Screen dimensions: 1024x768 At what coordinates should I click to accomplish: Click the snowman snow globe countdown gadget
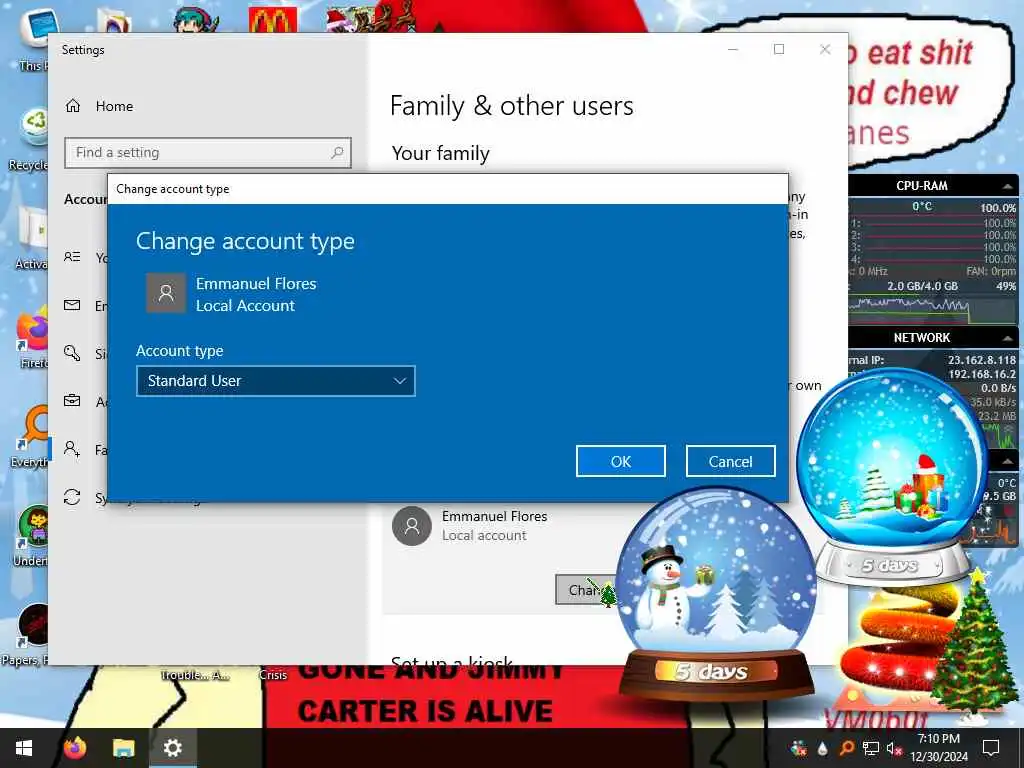point(716,593)
